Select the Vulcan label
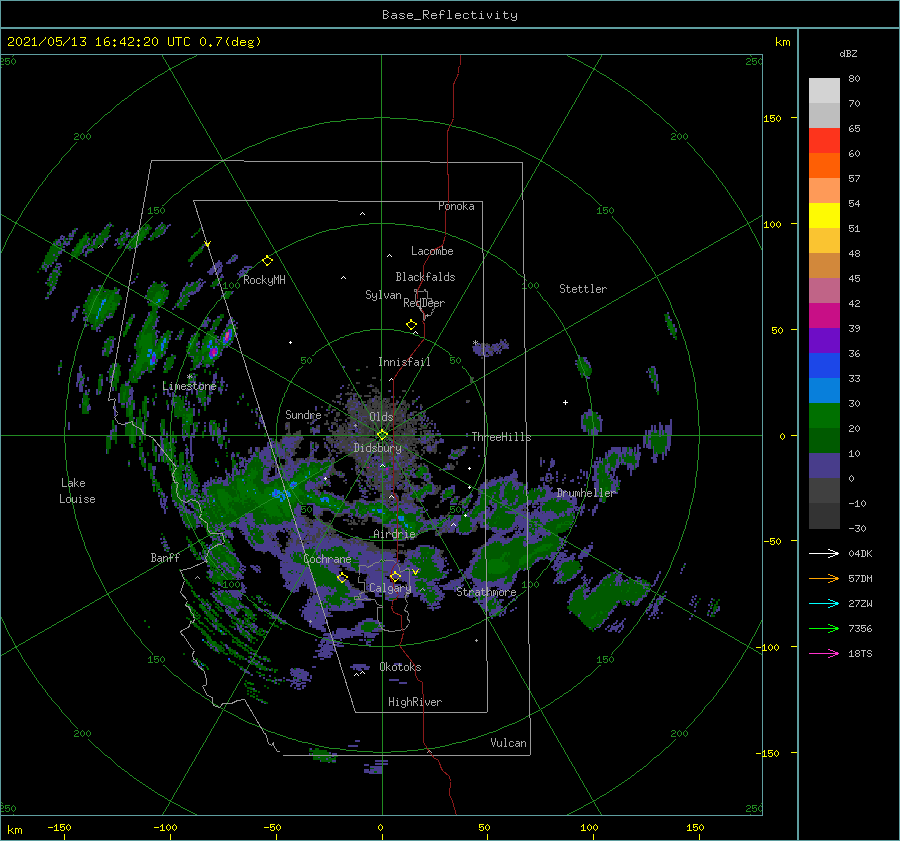Screen dimensions: 900x841 509,743
